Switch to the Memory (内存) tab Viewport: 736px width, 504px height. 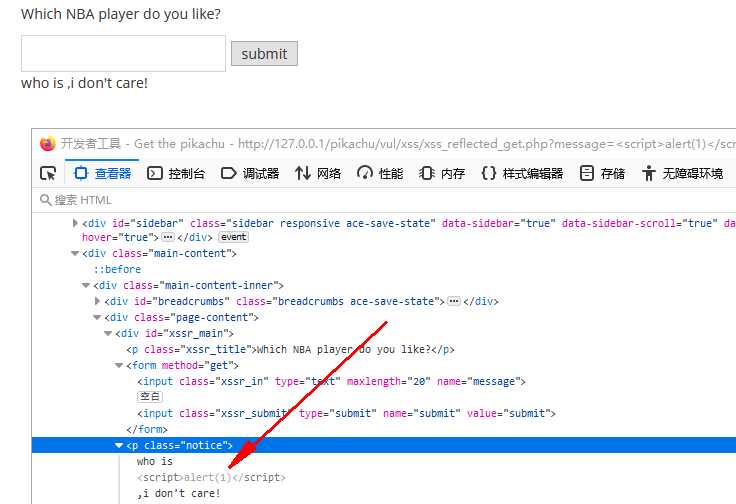pyautogui.click(x=442, y=174)
